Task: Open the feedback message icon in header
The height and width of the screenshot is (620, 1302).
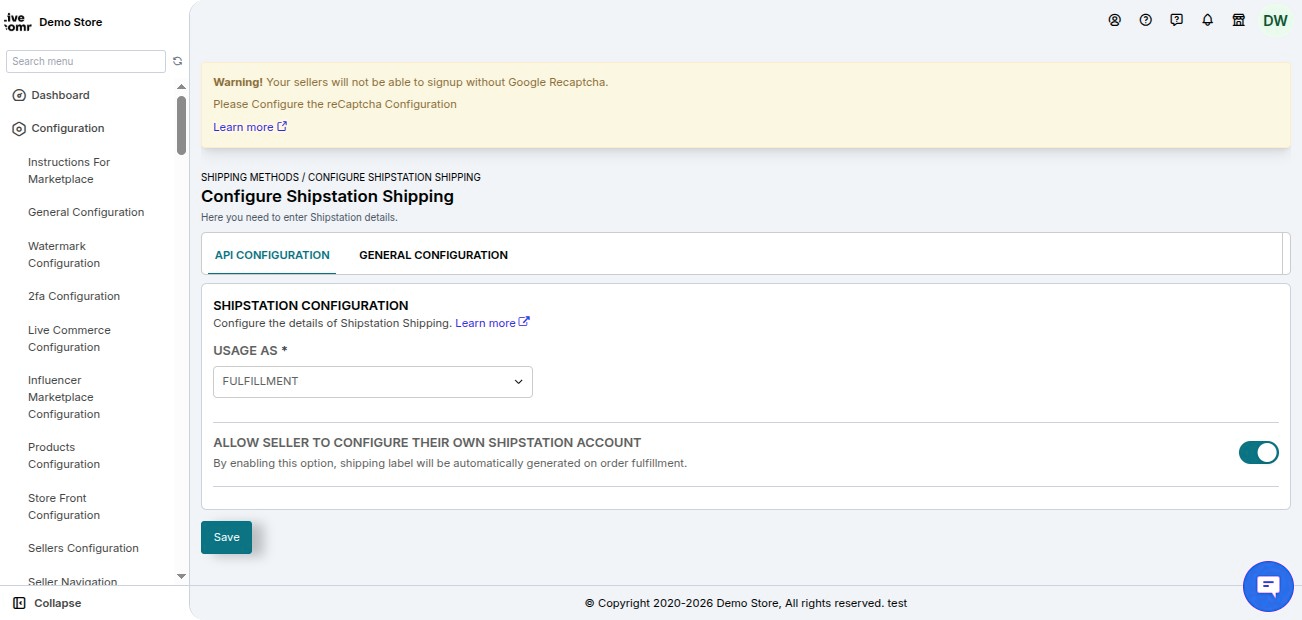Action: (x=1177, y=20)
